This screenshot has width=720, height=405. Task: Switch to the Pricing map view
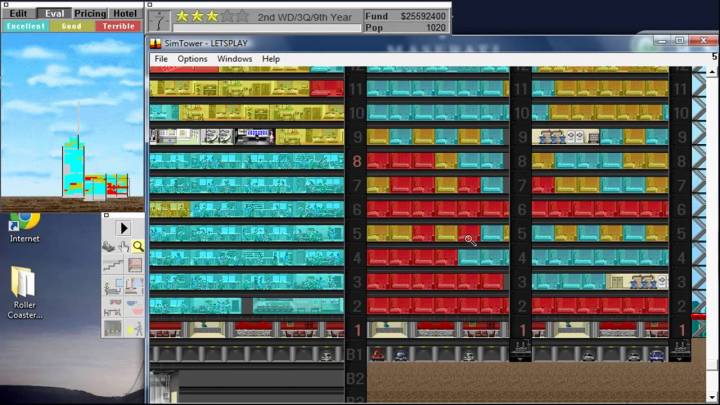point(90,14)
